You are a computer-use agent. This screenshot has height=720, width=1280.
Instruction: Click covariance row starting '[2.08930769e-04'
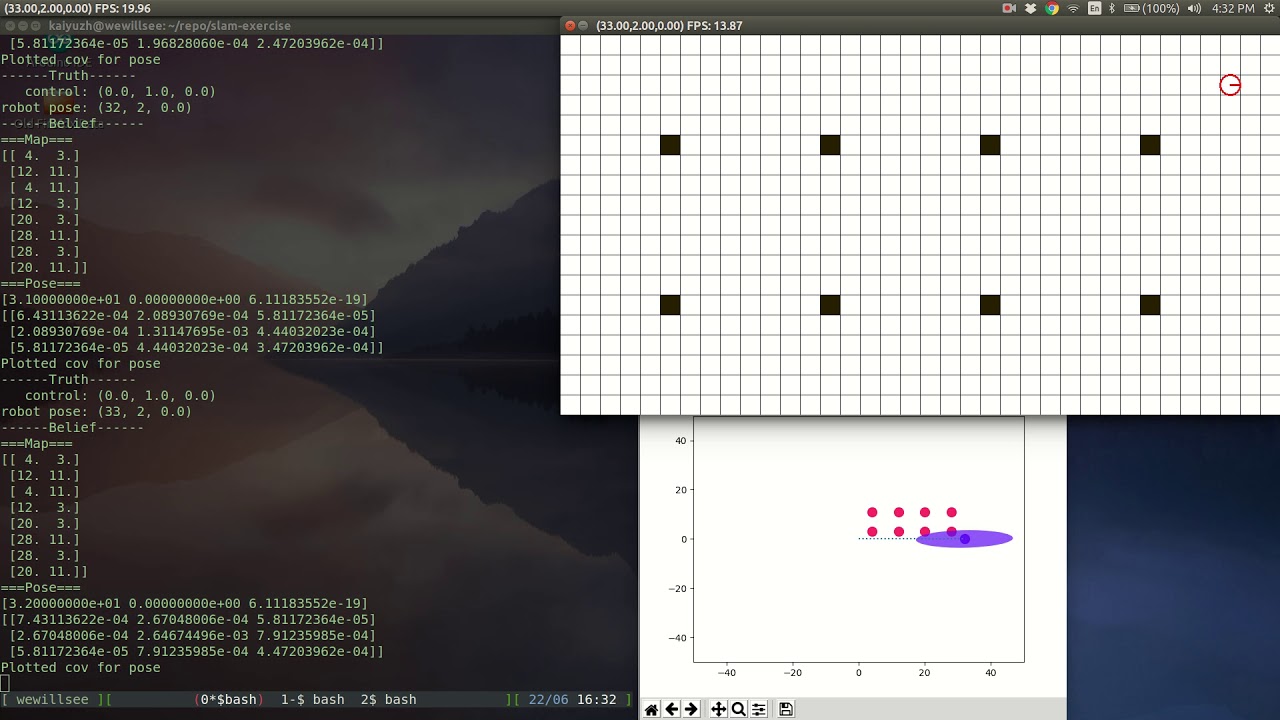coord(192,332)
